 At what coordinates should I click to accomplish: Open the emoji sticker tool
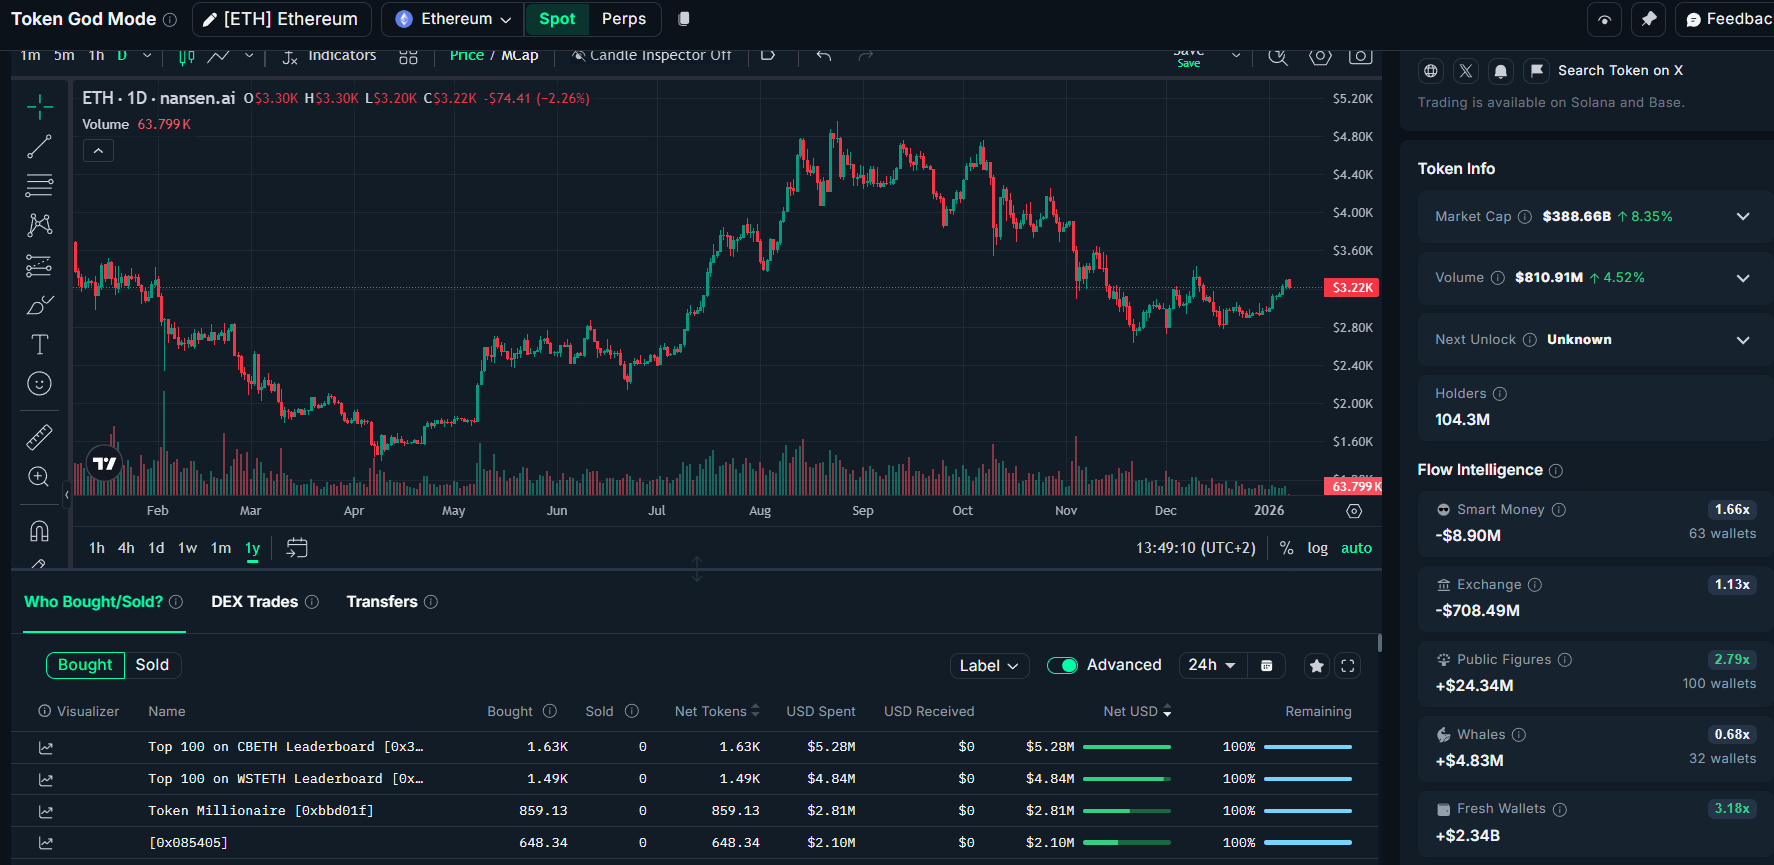(x=39, y=384)
